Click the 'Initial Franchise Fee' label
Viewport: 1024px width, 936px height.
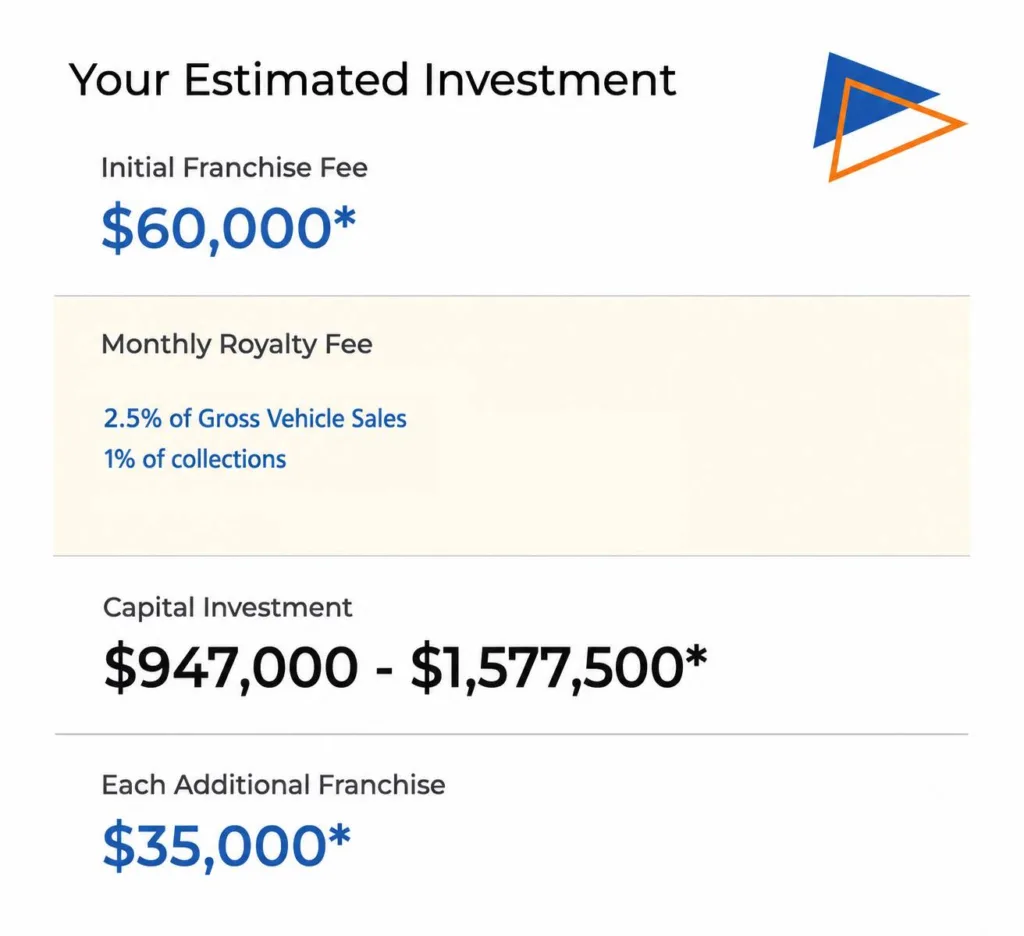pyautogui.click(x=234, y=168)
